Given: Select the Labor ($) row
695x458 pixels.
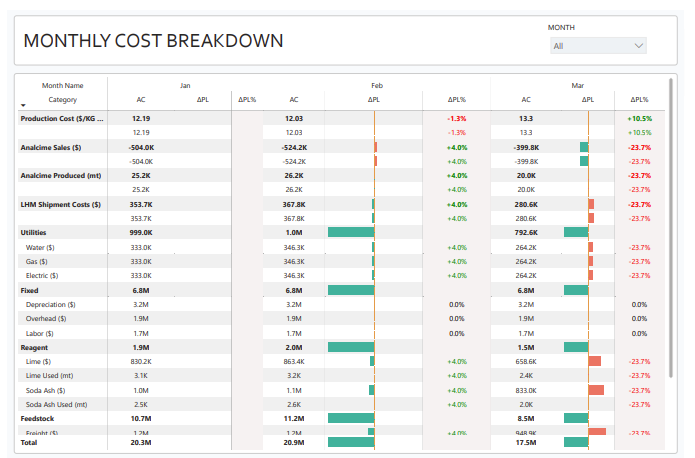Looking at the screenshot, I should pyautogui.click(x=341, y=333).
